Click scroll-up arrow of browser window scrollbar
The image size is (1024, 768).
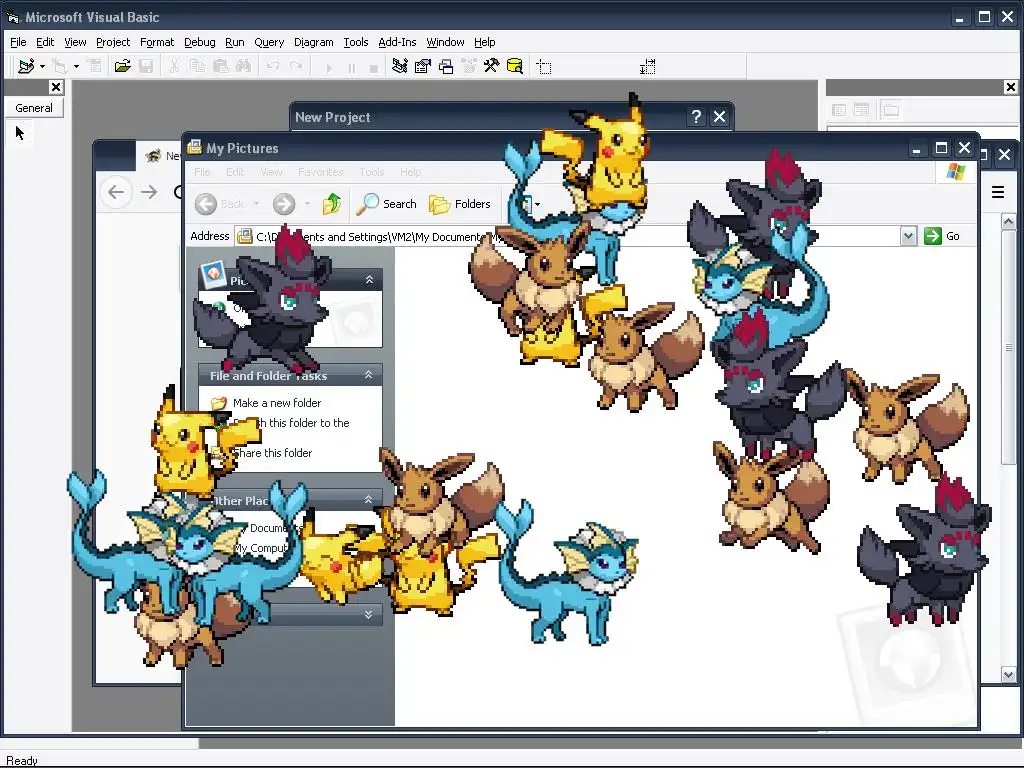point(1008,221)
